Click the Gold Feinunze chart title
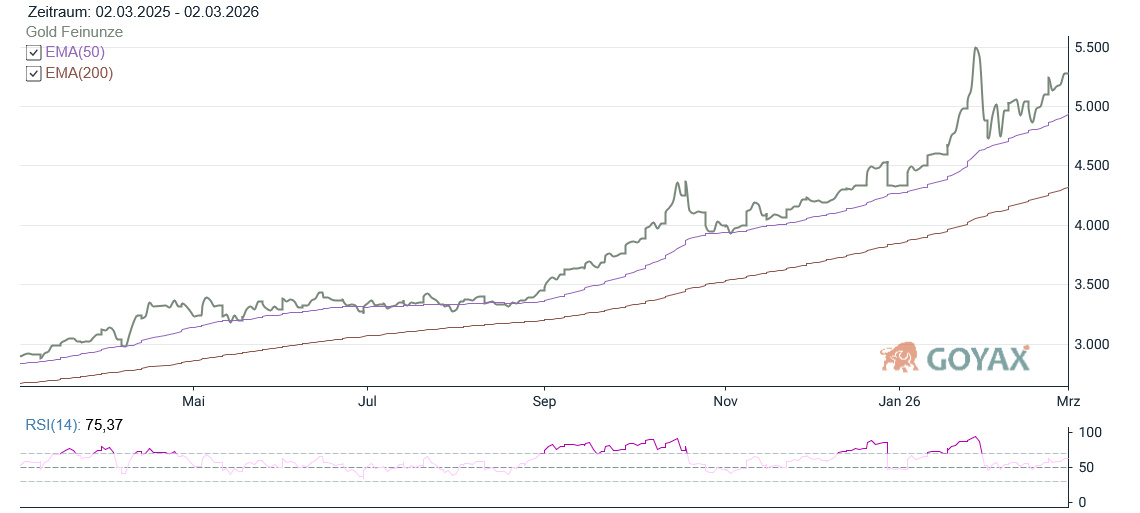Image resolution: width=1140 pixels, height=513 pixels. pos(75,32)
